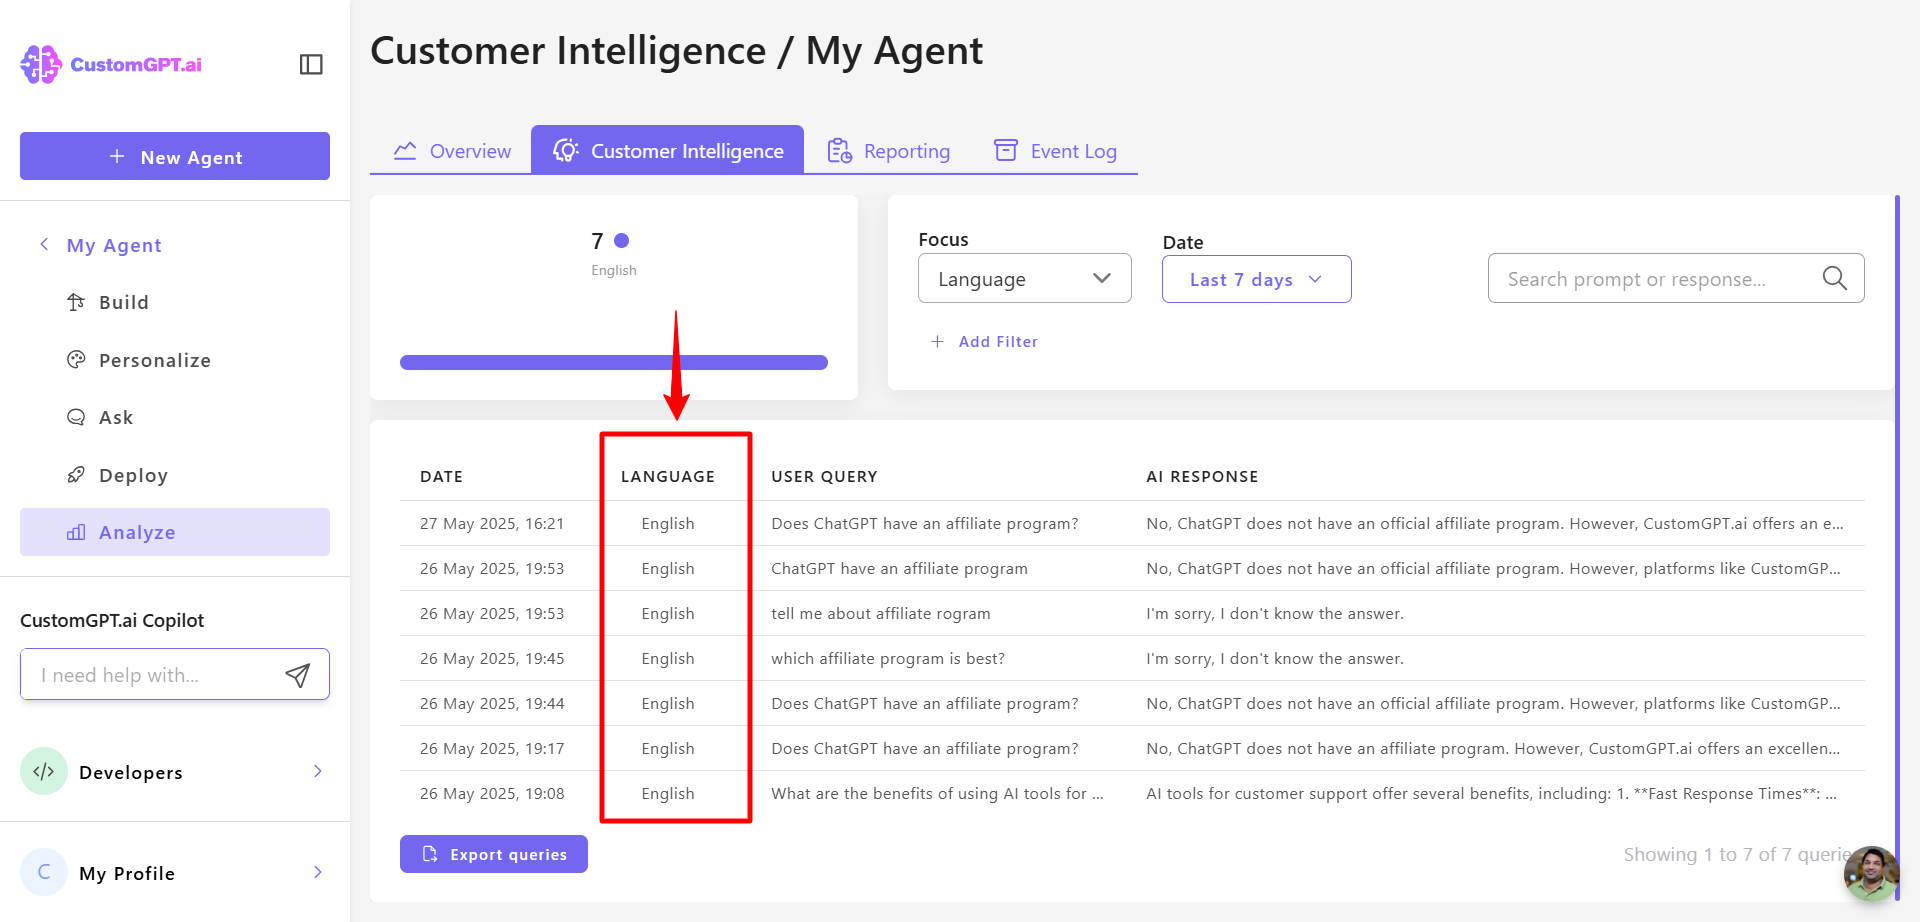
Task: Click the Developers code icon
Action: pyautogui.click(x=44, y=771)
